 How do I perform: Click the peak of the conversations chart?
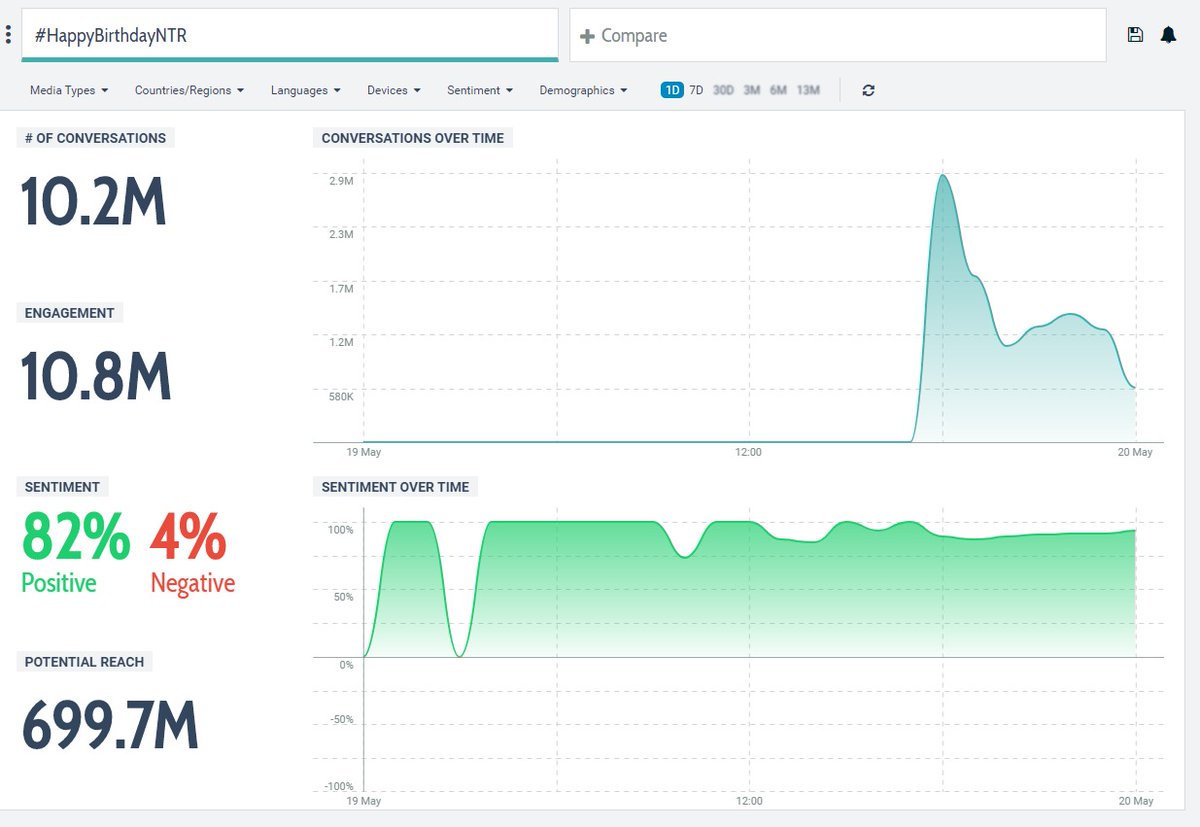942,176
